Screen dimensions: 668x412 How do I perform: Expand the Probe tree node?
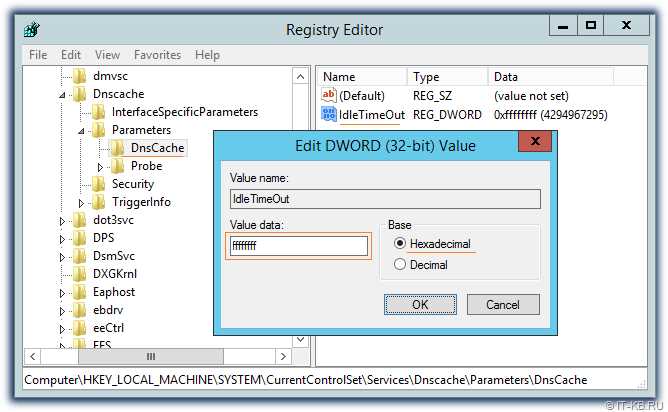click(x=100, y=167)
